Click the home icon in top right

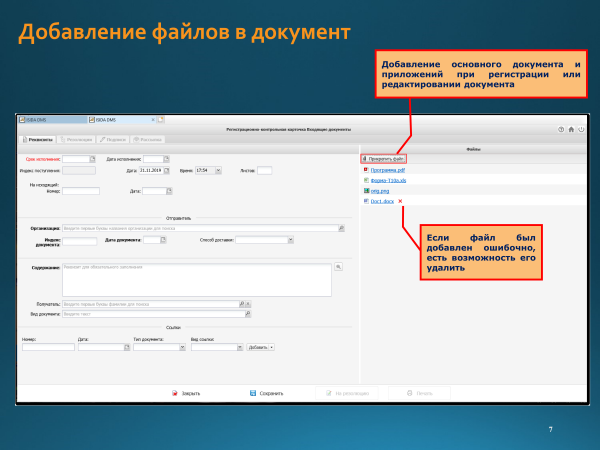571,130
